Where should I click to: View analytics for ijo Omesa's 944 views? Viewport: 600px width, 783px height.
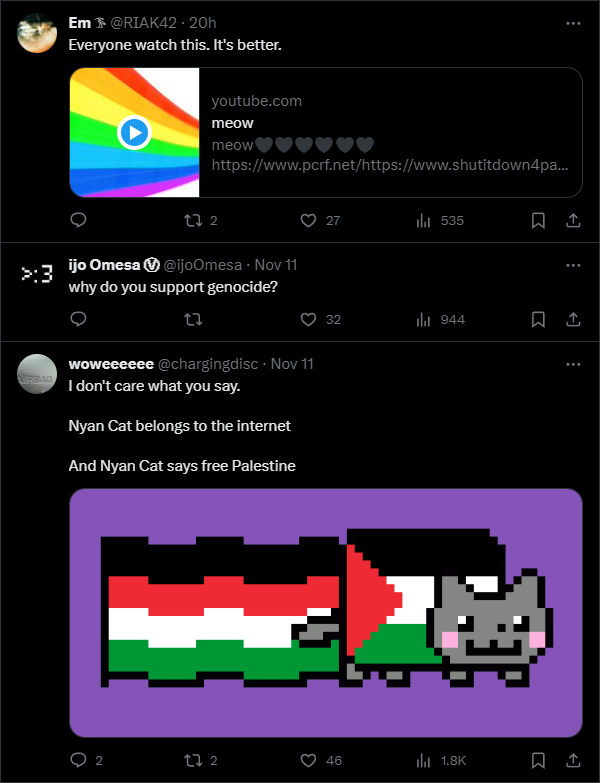[440, 320]
